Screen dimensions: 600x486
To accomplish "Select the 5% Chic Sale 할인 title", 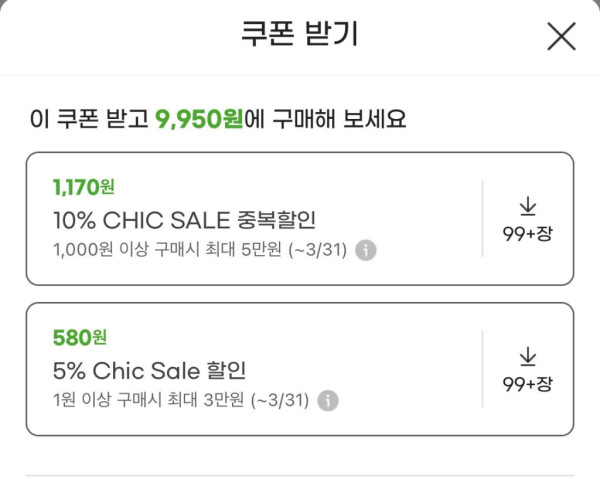I will 149,370.
